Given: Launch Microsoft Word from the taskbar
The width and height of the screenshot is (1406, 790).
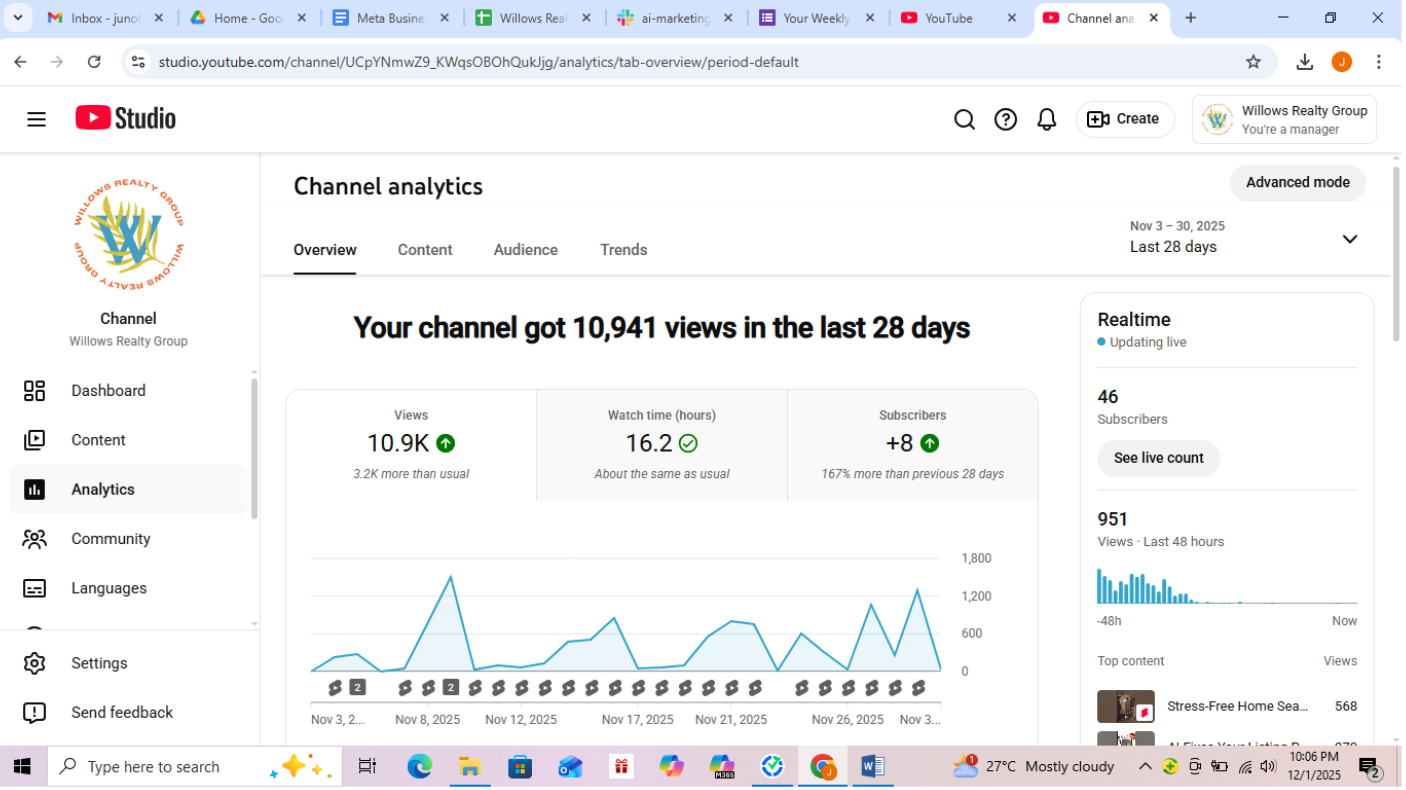Looking at the screenshot, I should click(x=872, y=766).
